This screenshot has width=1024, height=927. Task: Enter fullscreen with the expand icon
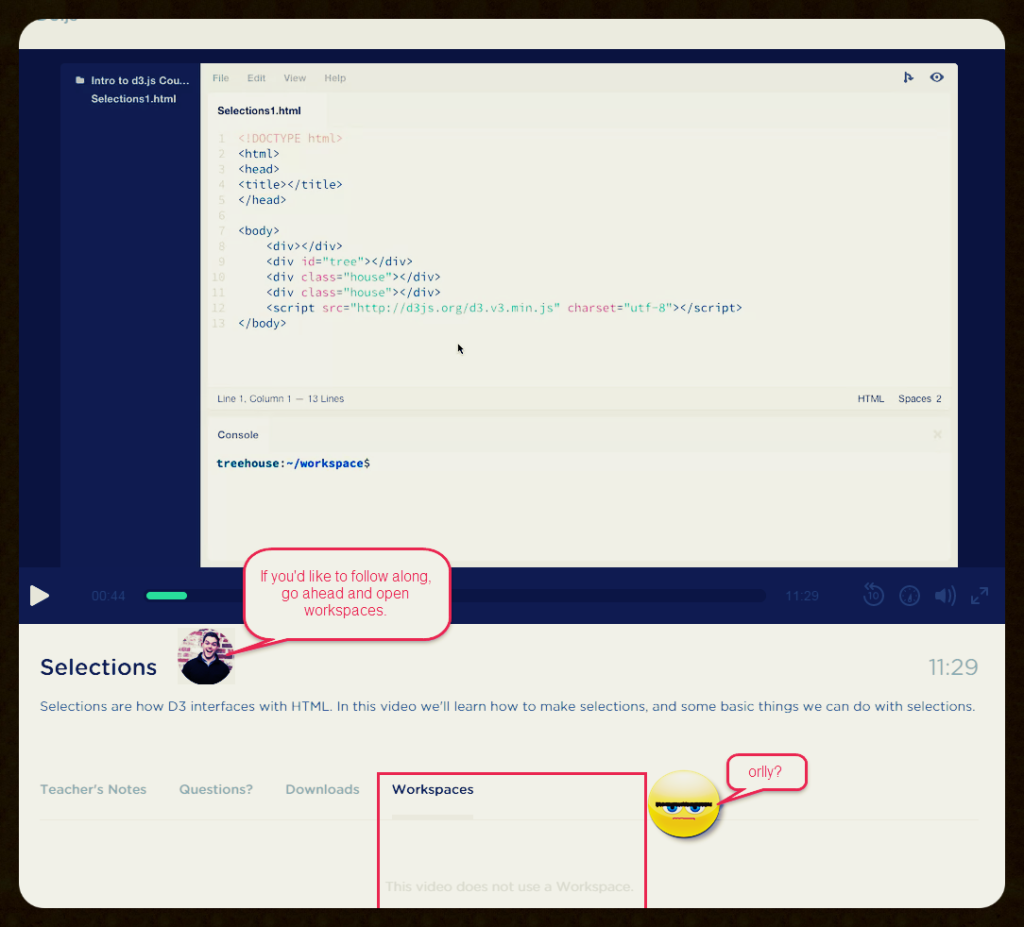coord(980,595)
